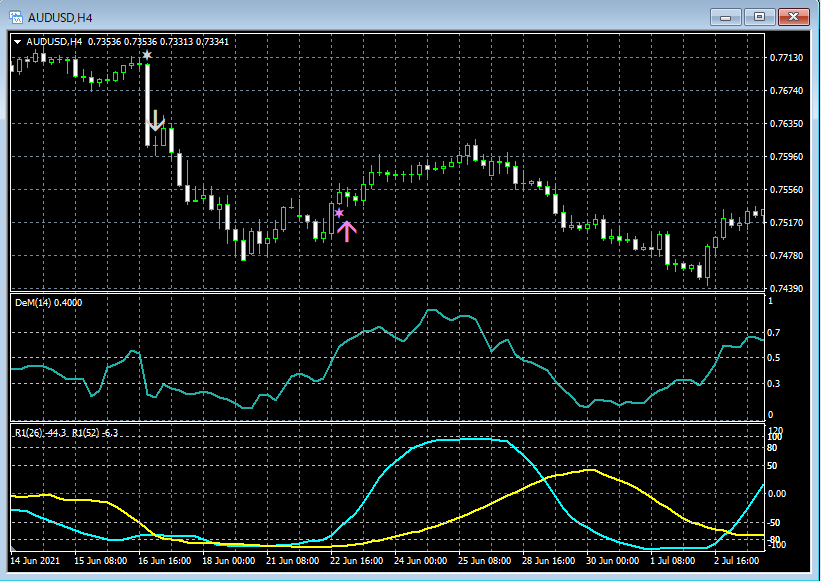Screen dimensions: 822x581
Task: Click the 0.74390 price on the scale
Action: click(788, 289)
